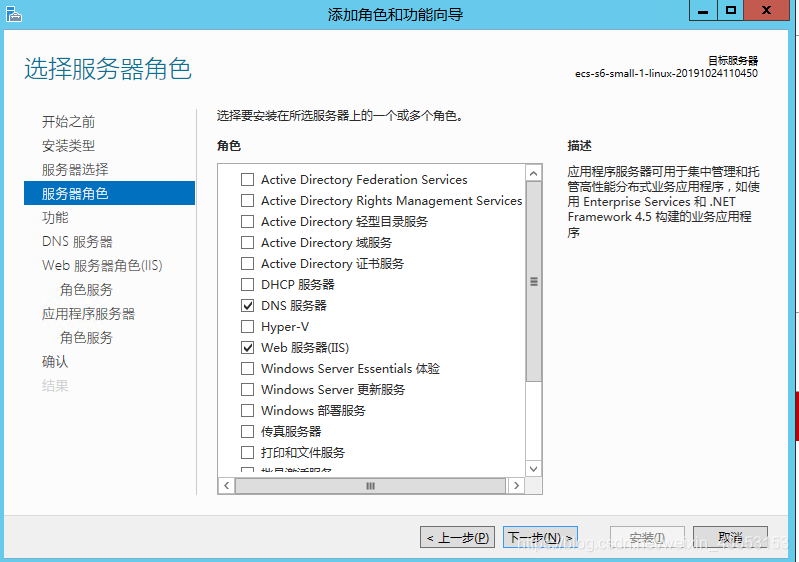This screenshot has height=562, width=799.
Task: Maximize the wizard window
Action: (731, 10)
